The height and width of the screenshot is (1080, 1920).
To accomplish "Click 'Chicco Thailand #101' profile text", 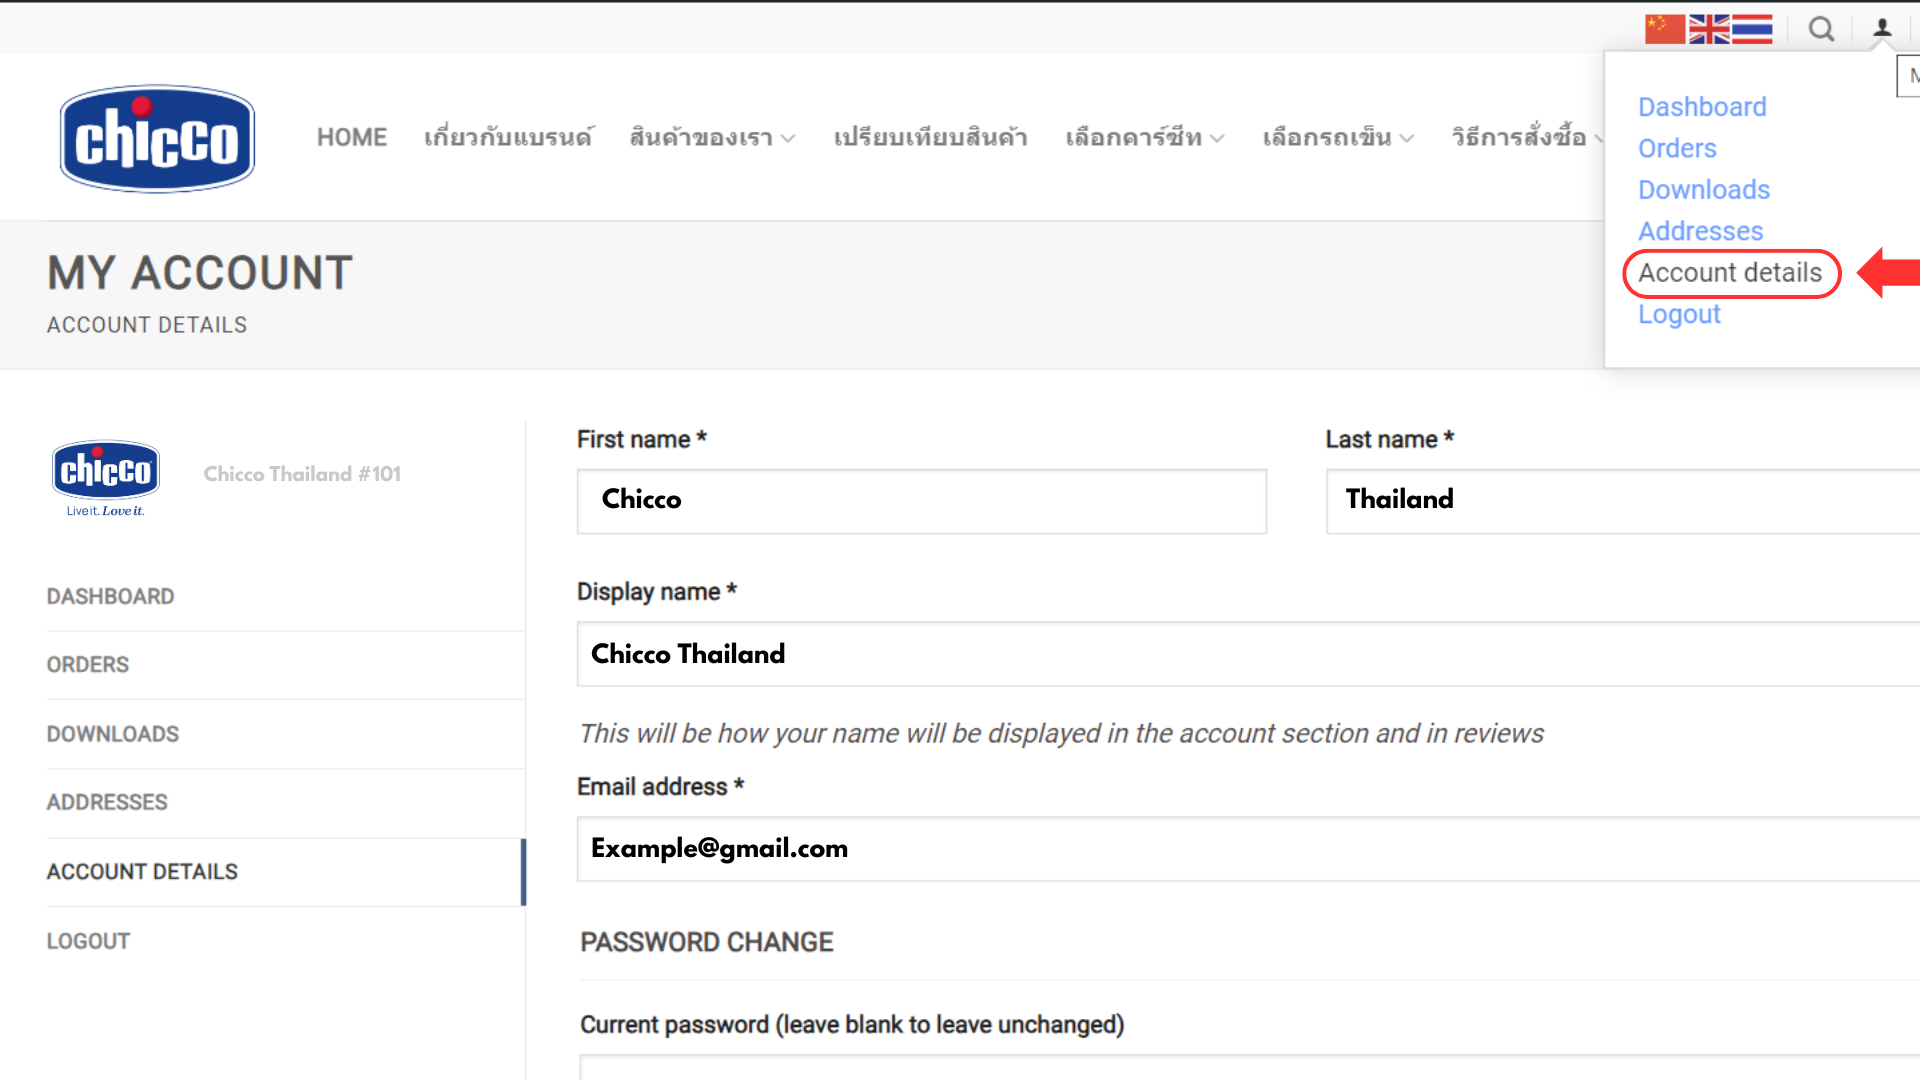I will tap(302, 474).
